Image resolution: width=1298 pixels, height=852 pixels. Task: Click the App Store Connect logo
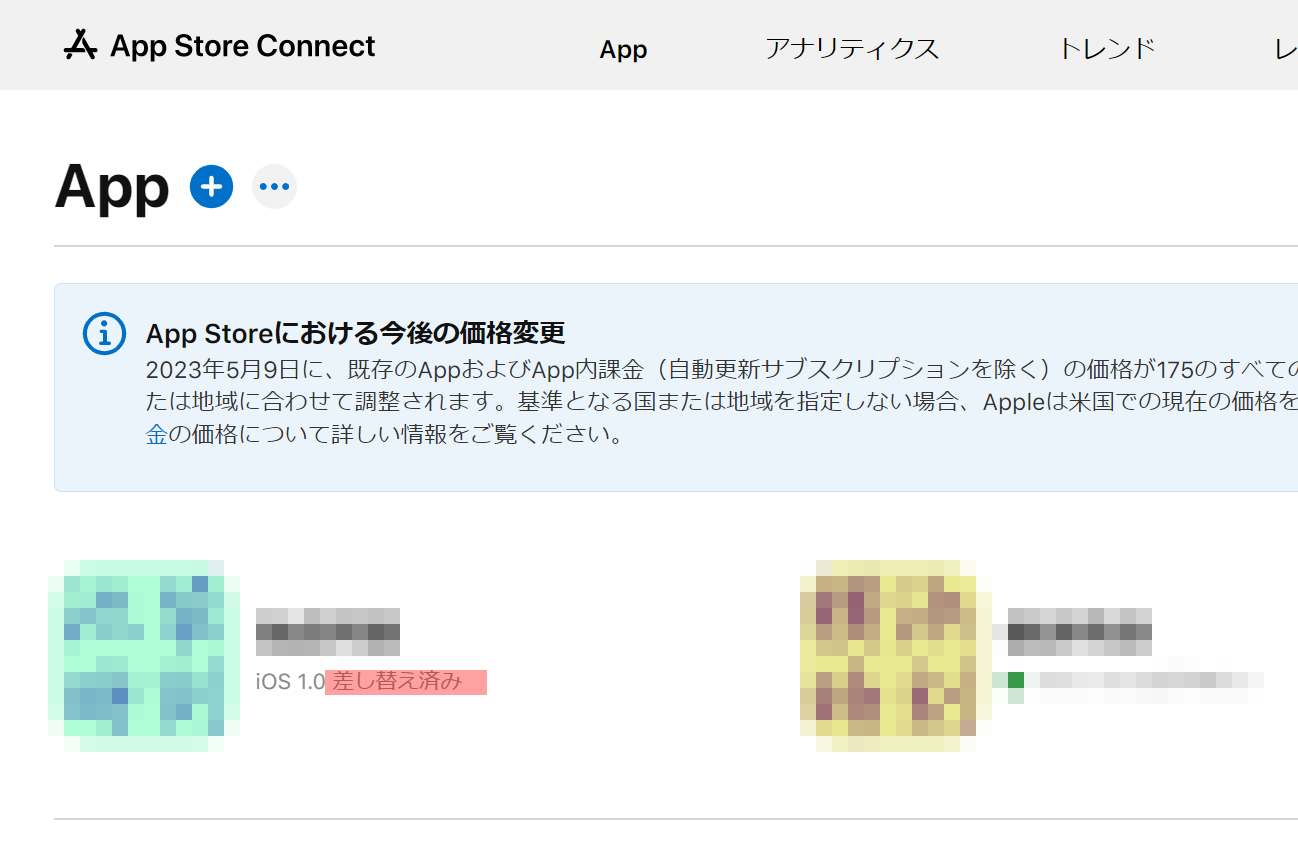point(219,46)
